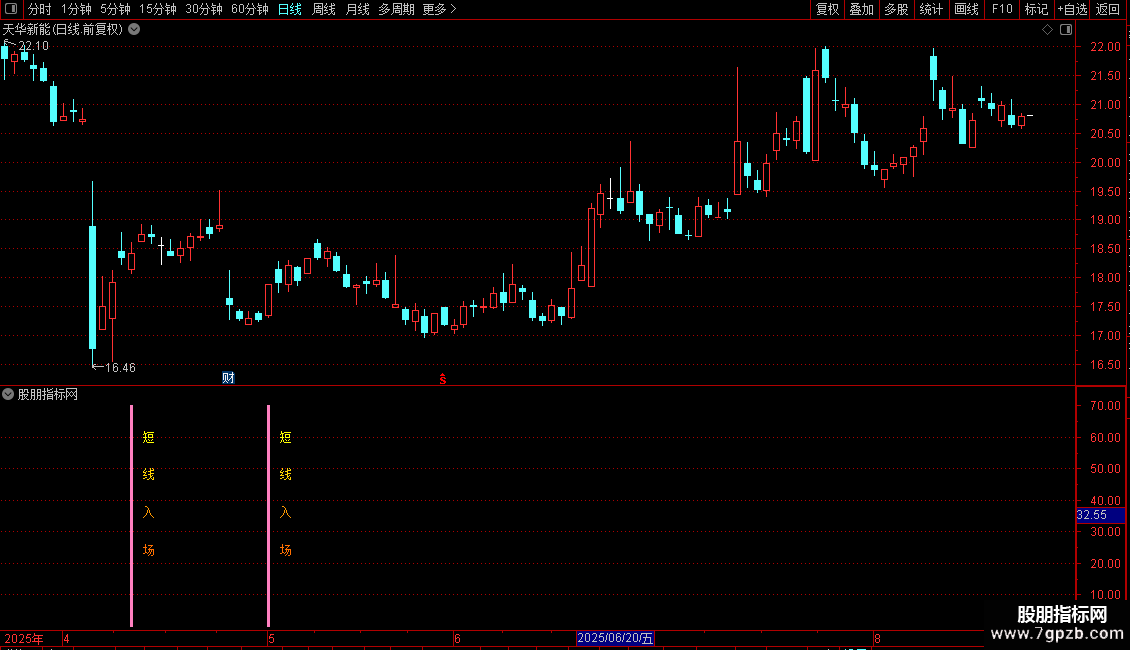Click the 2025/06/20/五 date label

point(615,638)
